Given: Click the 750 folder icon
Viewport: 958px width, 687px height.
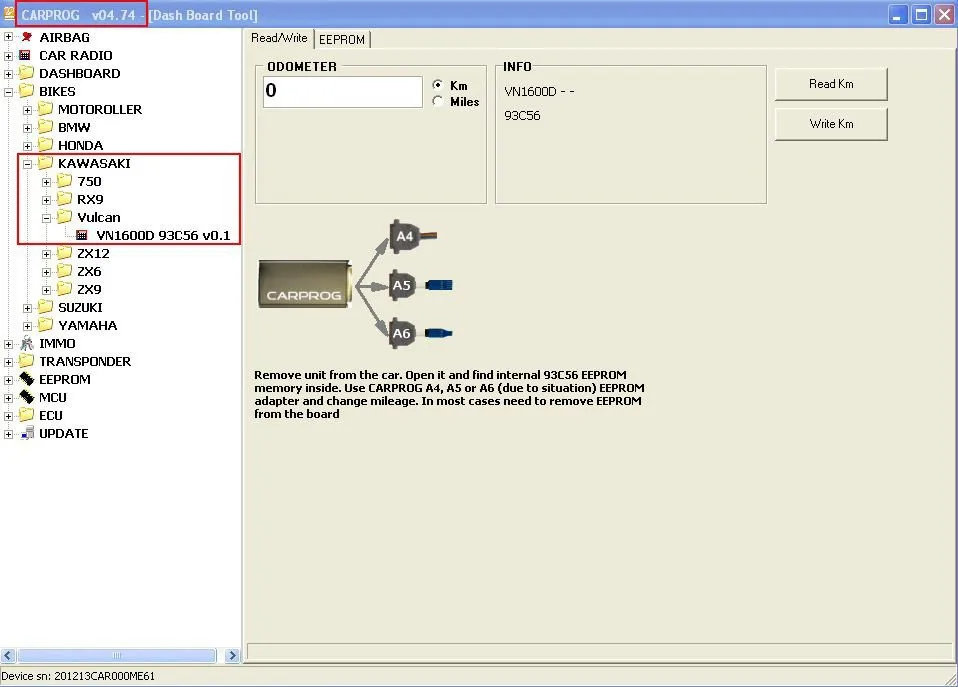Looking at the screenshot, I should tap(64, 181).
